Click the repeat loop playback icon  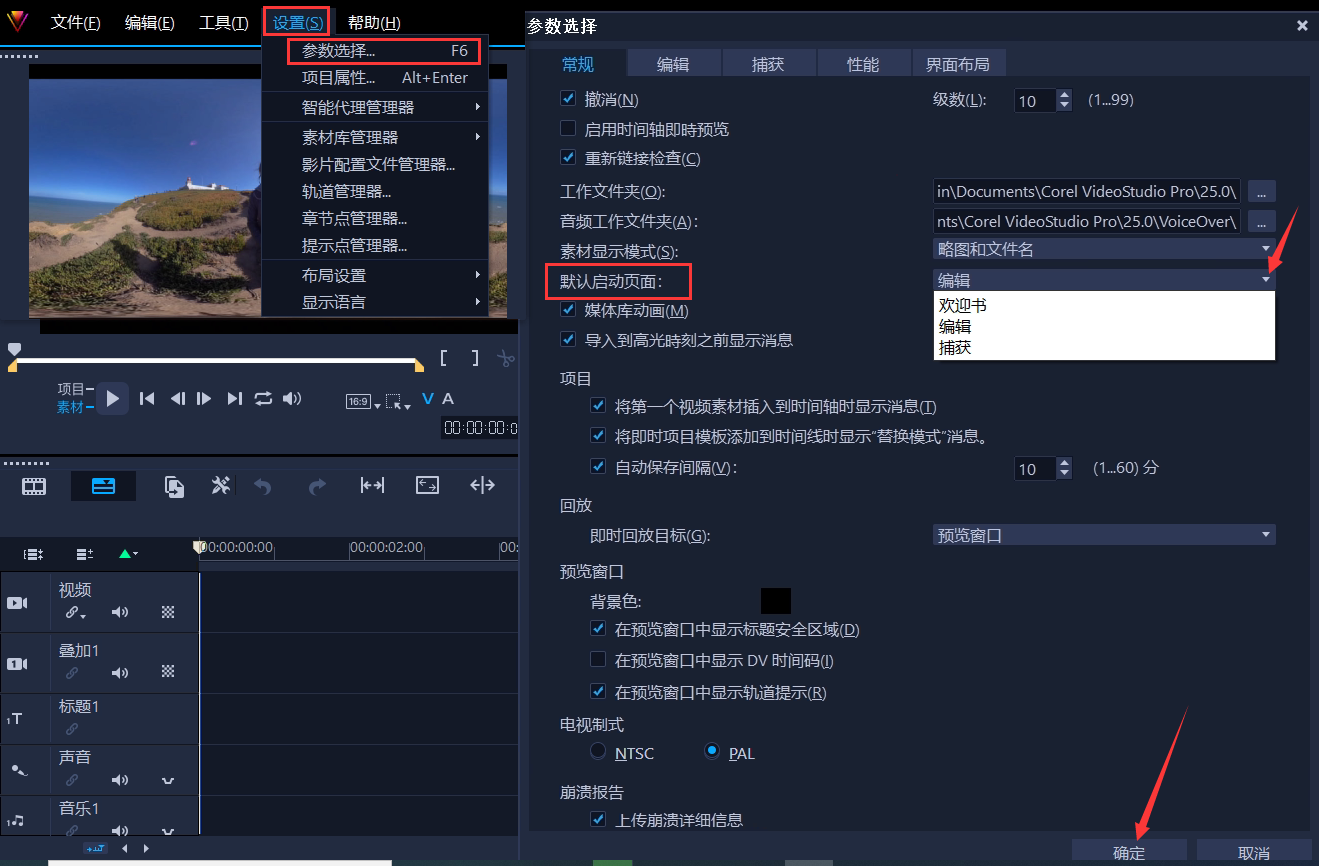click(263, 399)
